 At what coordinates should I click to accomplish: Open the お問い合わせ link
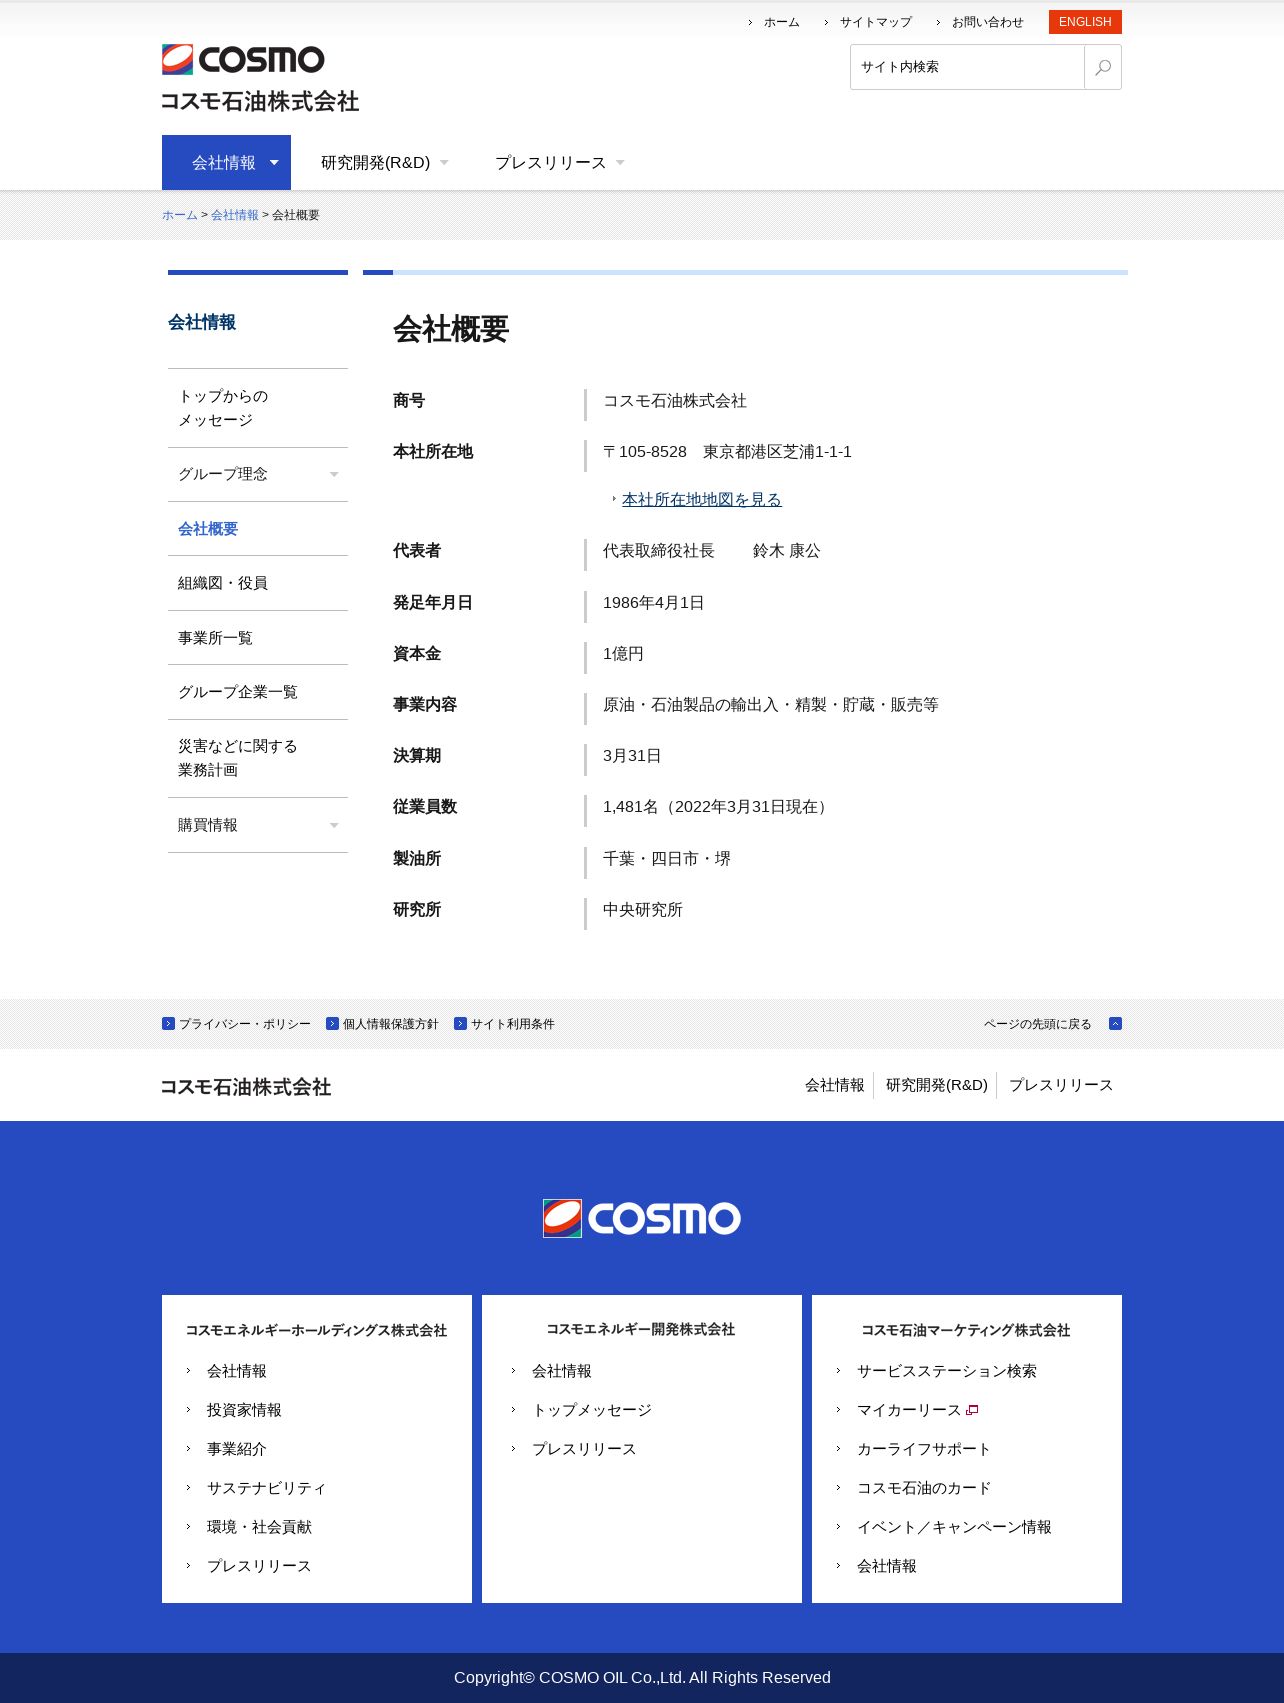[x=987, y=22]
